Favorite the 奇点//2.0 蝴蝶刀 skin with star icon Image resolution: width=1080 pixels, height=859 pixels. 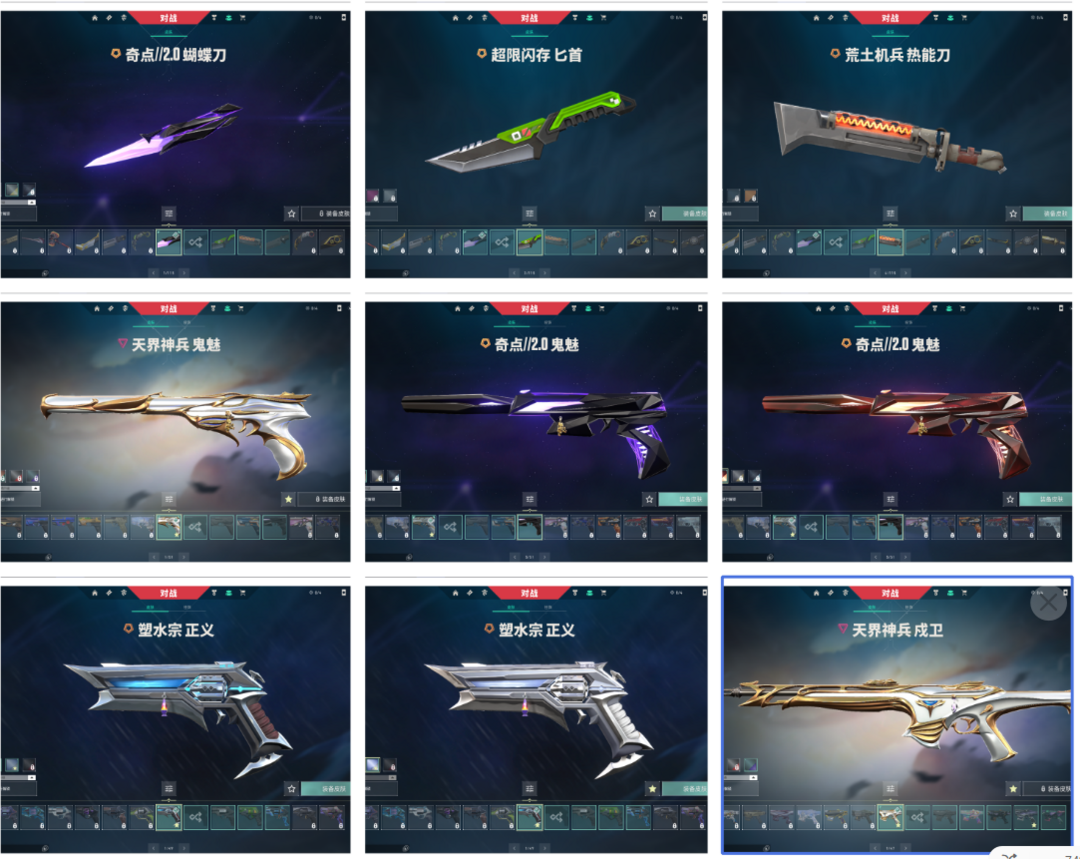pyautogui.click(x=291, y=214)
